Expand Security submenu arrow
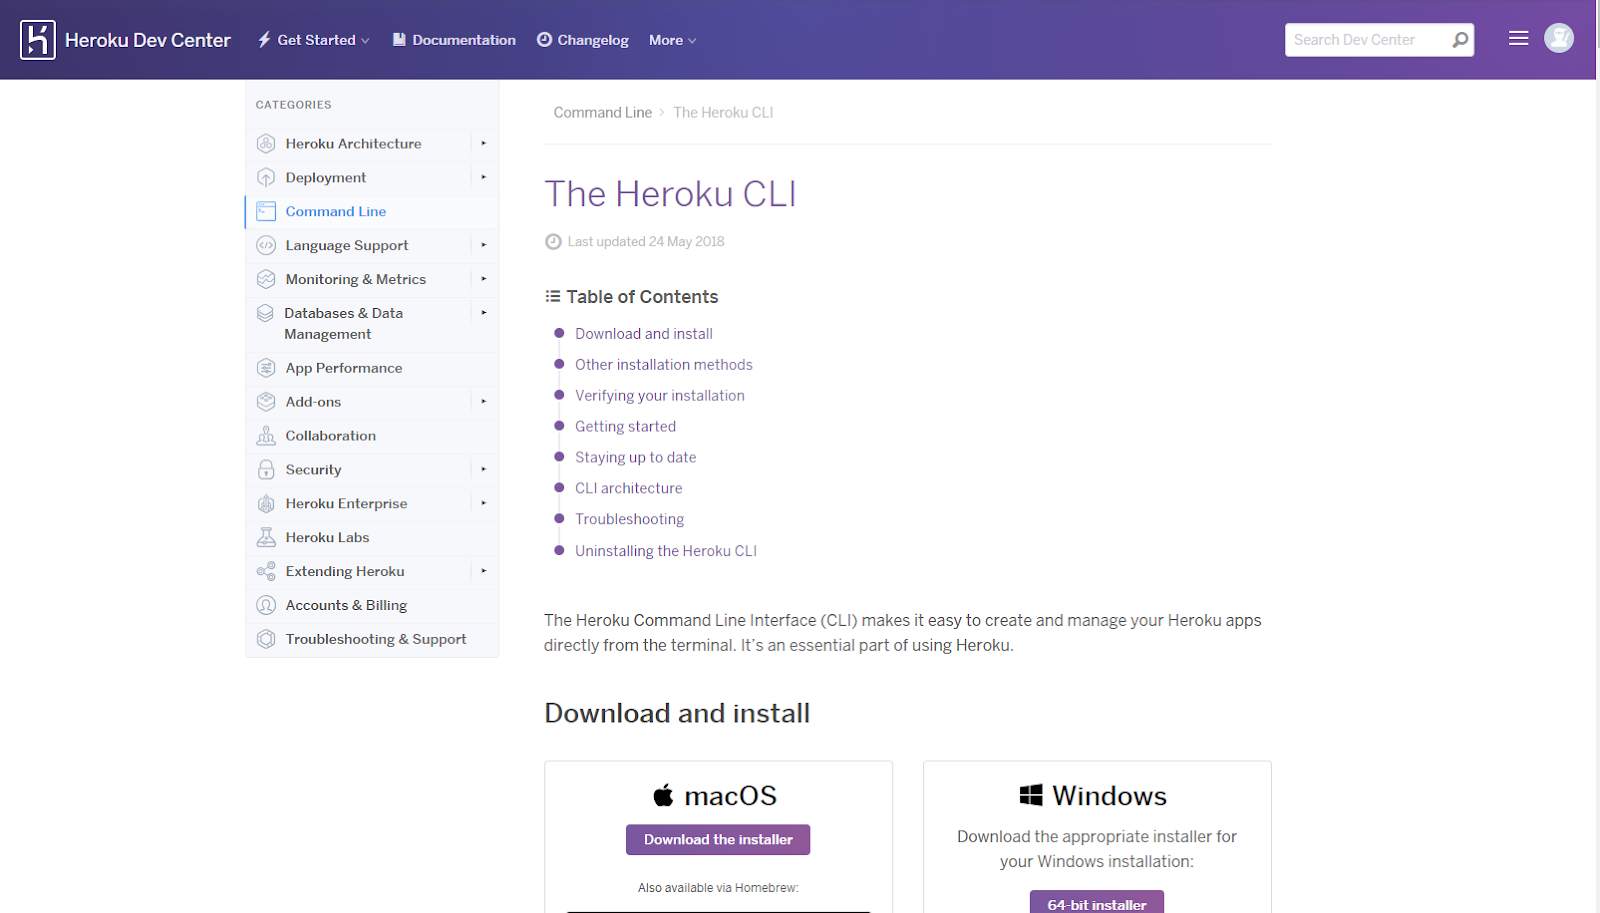 pyautogui.click(x=484, y=469)
